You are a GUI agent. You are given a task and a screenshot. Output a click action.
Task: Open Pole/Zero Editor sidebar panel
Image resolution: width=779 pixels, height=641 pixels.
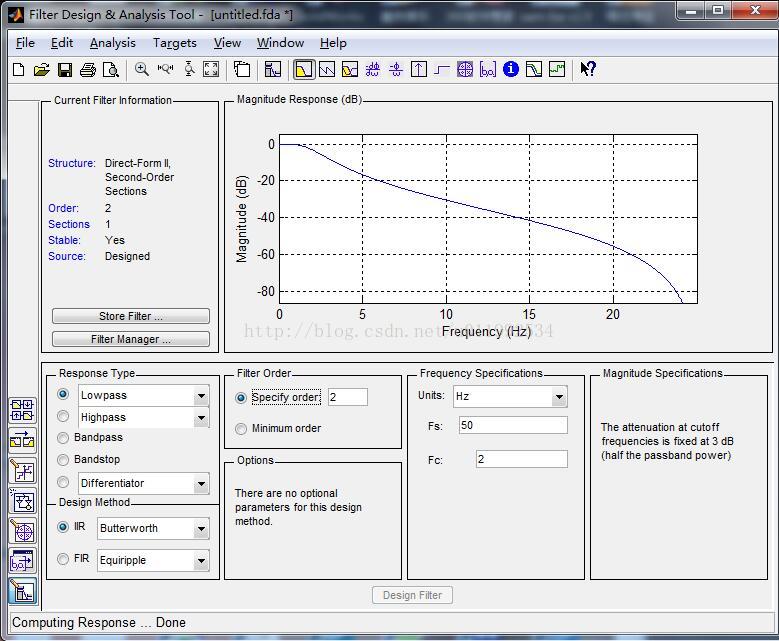(x=22, y=531)
